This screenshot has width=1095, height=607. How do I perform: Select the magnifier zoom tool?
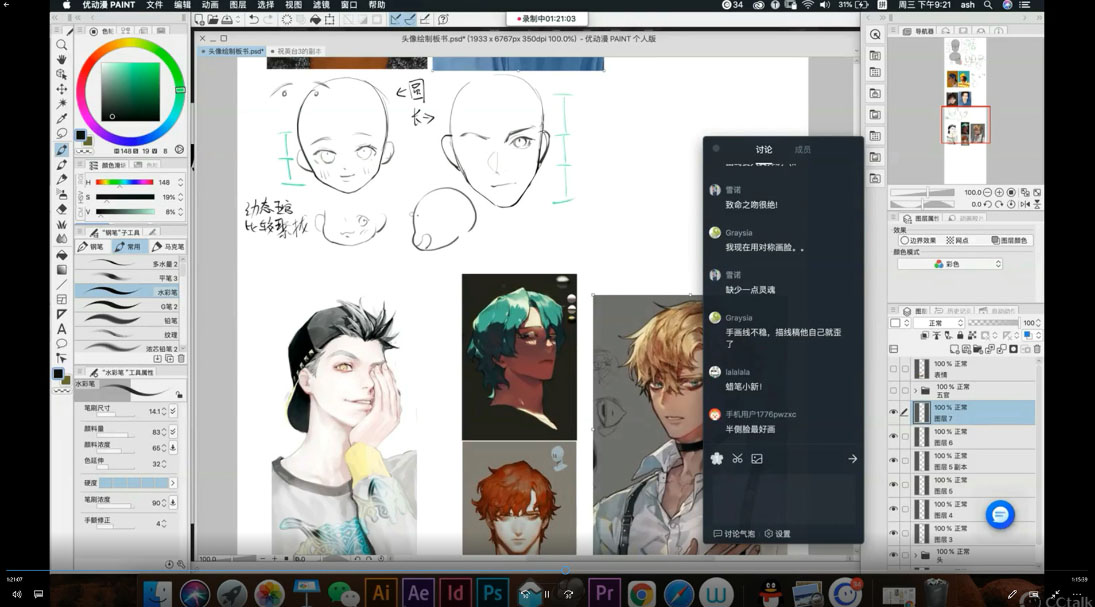coord(61,45)
